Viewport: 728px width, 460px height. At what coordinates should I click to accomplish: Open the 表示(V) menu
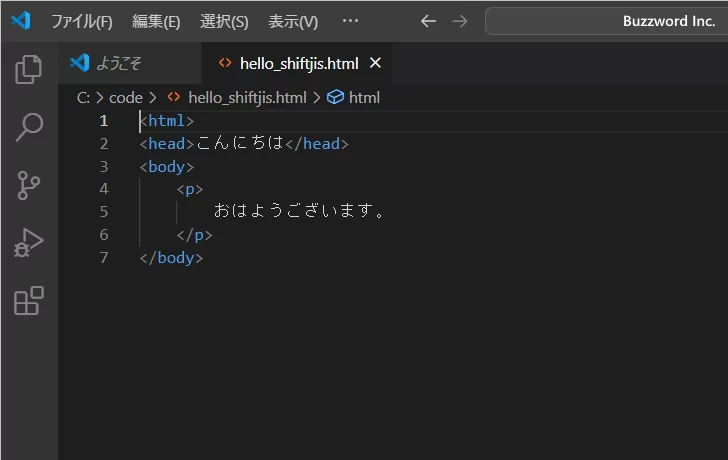pos(293,21)
